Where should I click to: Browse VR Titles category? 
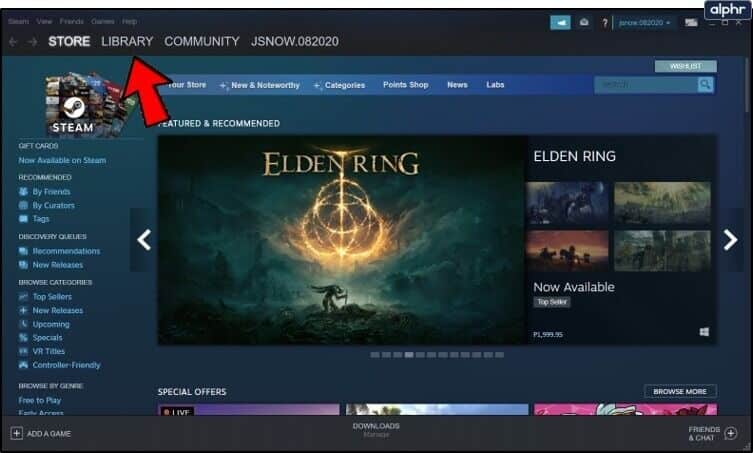pos(49,351)
